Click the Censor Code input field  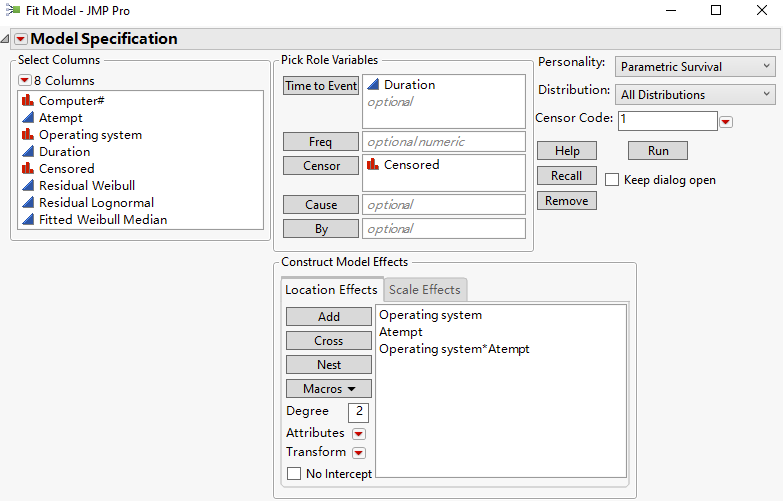point(666,120)
